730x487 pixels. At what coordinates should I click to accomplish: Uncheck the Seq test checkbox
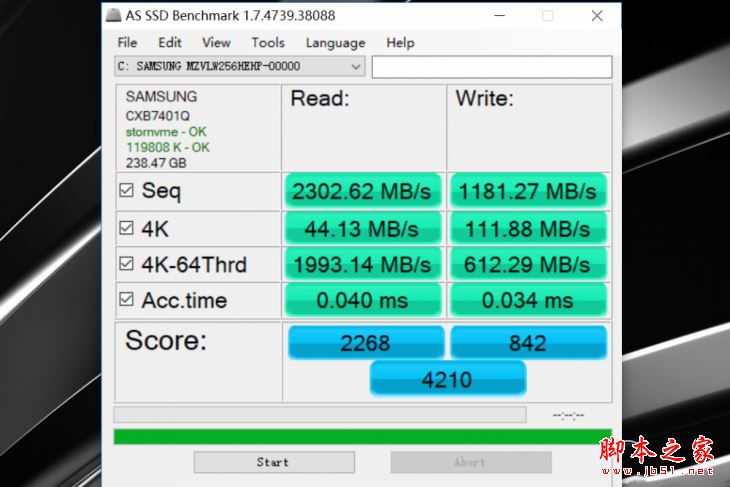[126, 190]
